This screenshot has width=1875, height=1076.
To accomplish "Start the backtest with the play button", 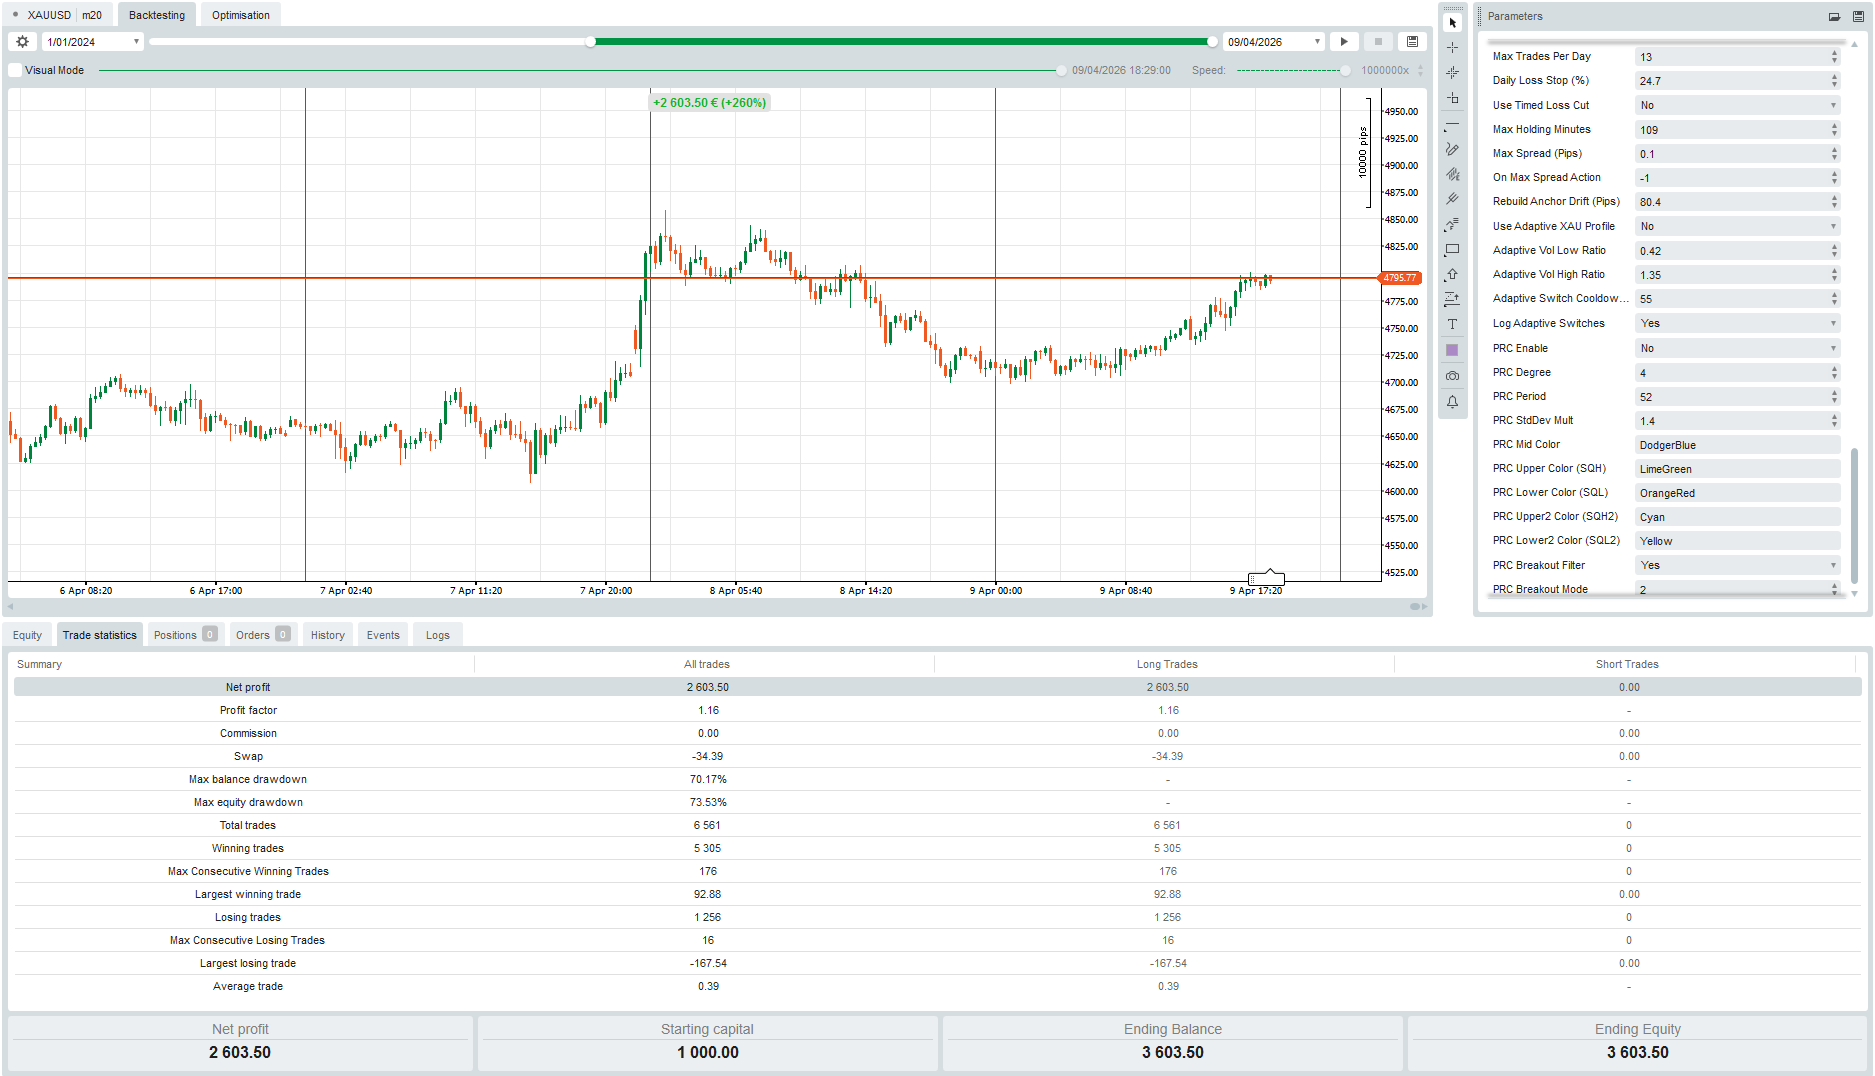I will coord(1343,41).
